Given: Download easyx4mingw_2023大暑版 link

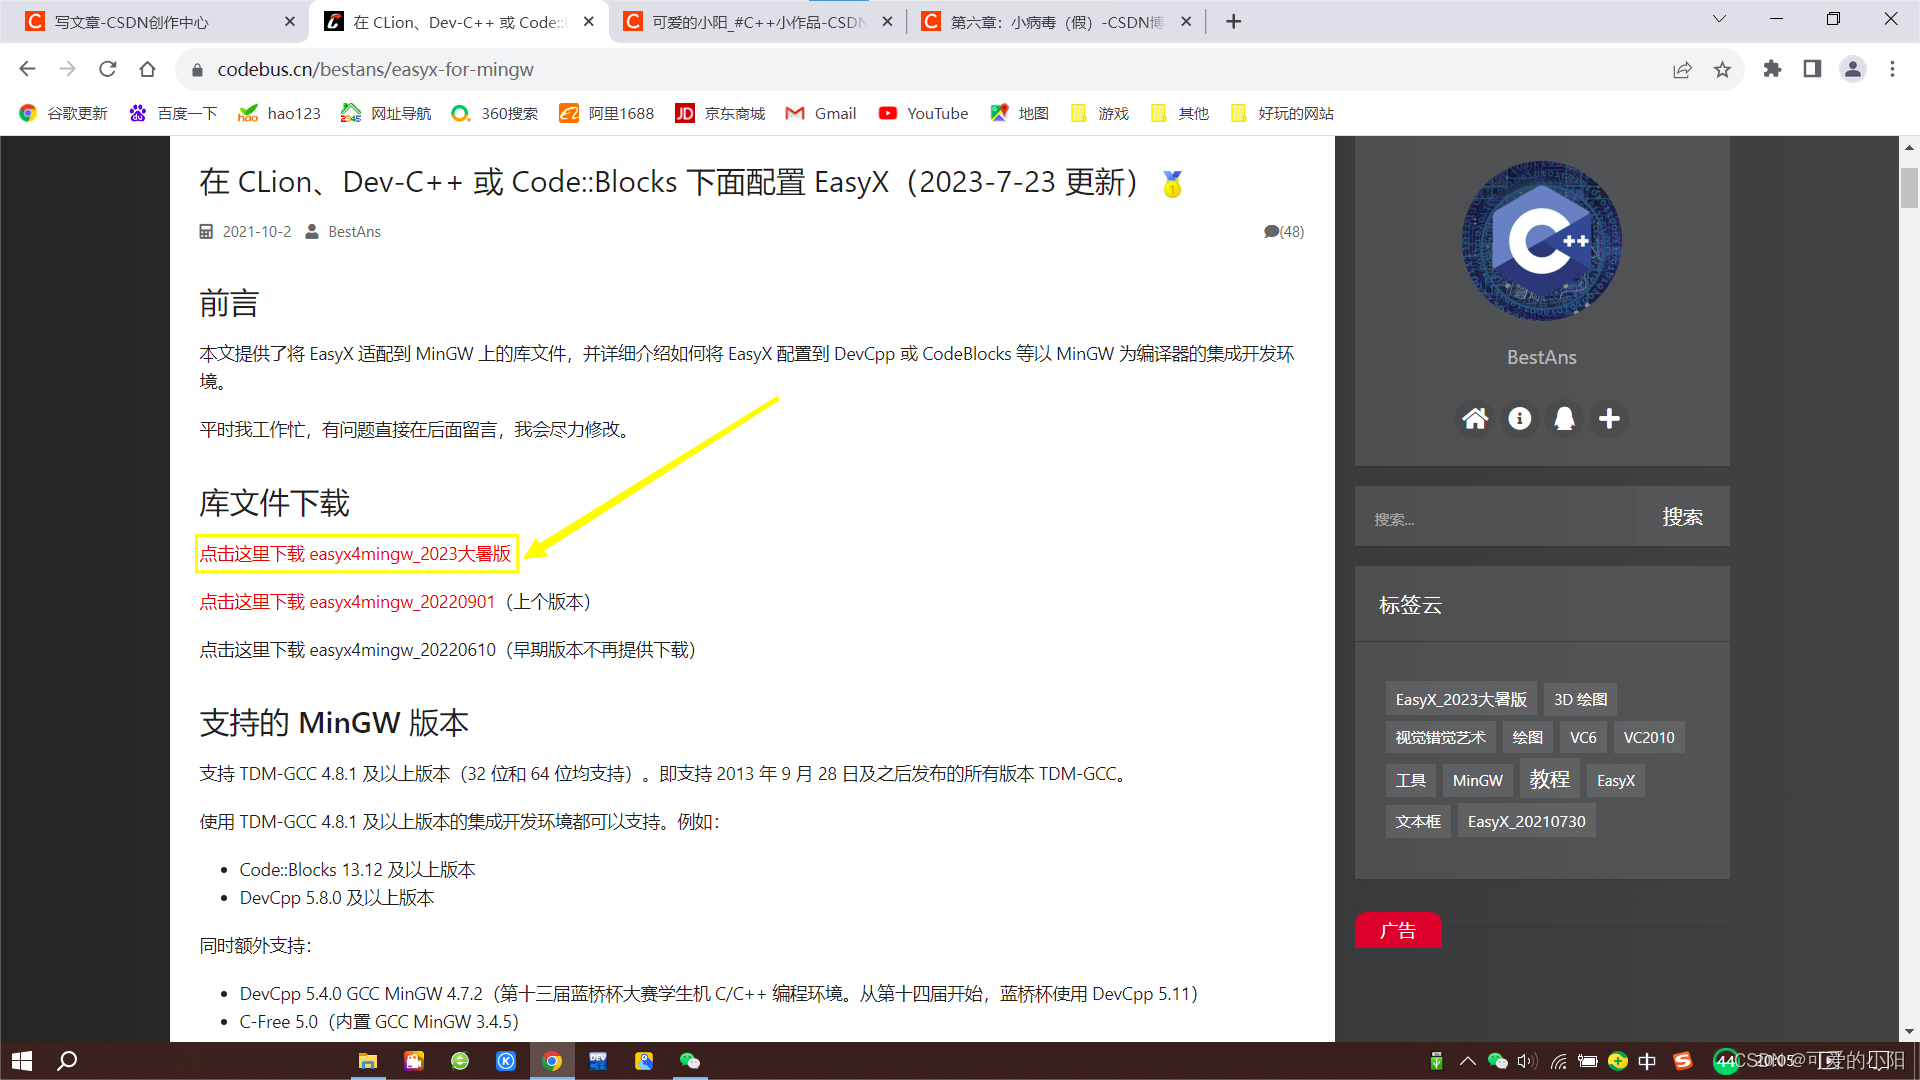Looking at the screenshot, I should (355, 554).
